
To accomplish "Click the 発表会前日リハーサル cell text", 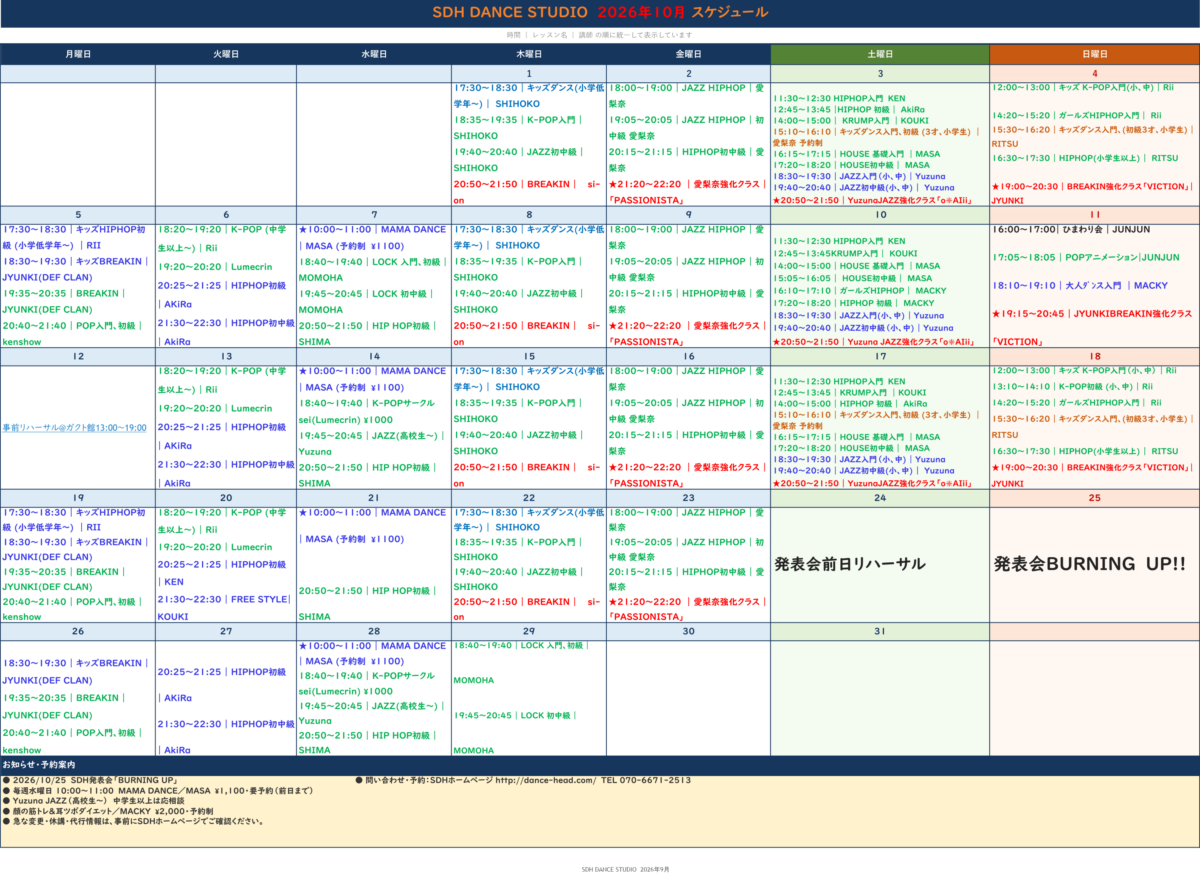I will (850, 564).
